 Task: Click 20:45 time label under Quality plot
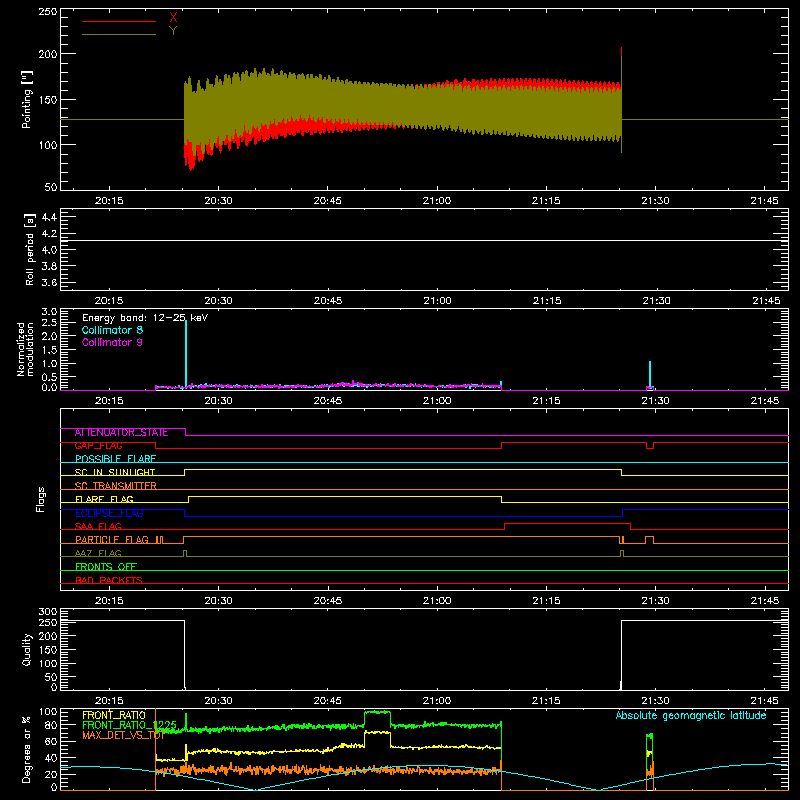coord(328,701)
